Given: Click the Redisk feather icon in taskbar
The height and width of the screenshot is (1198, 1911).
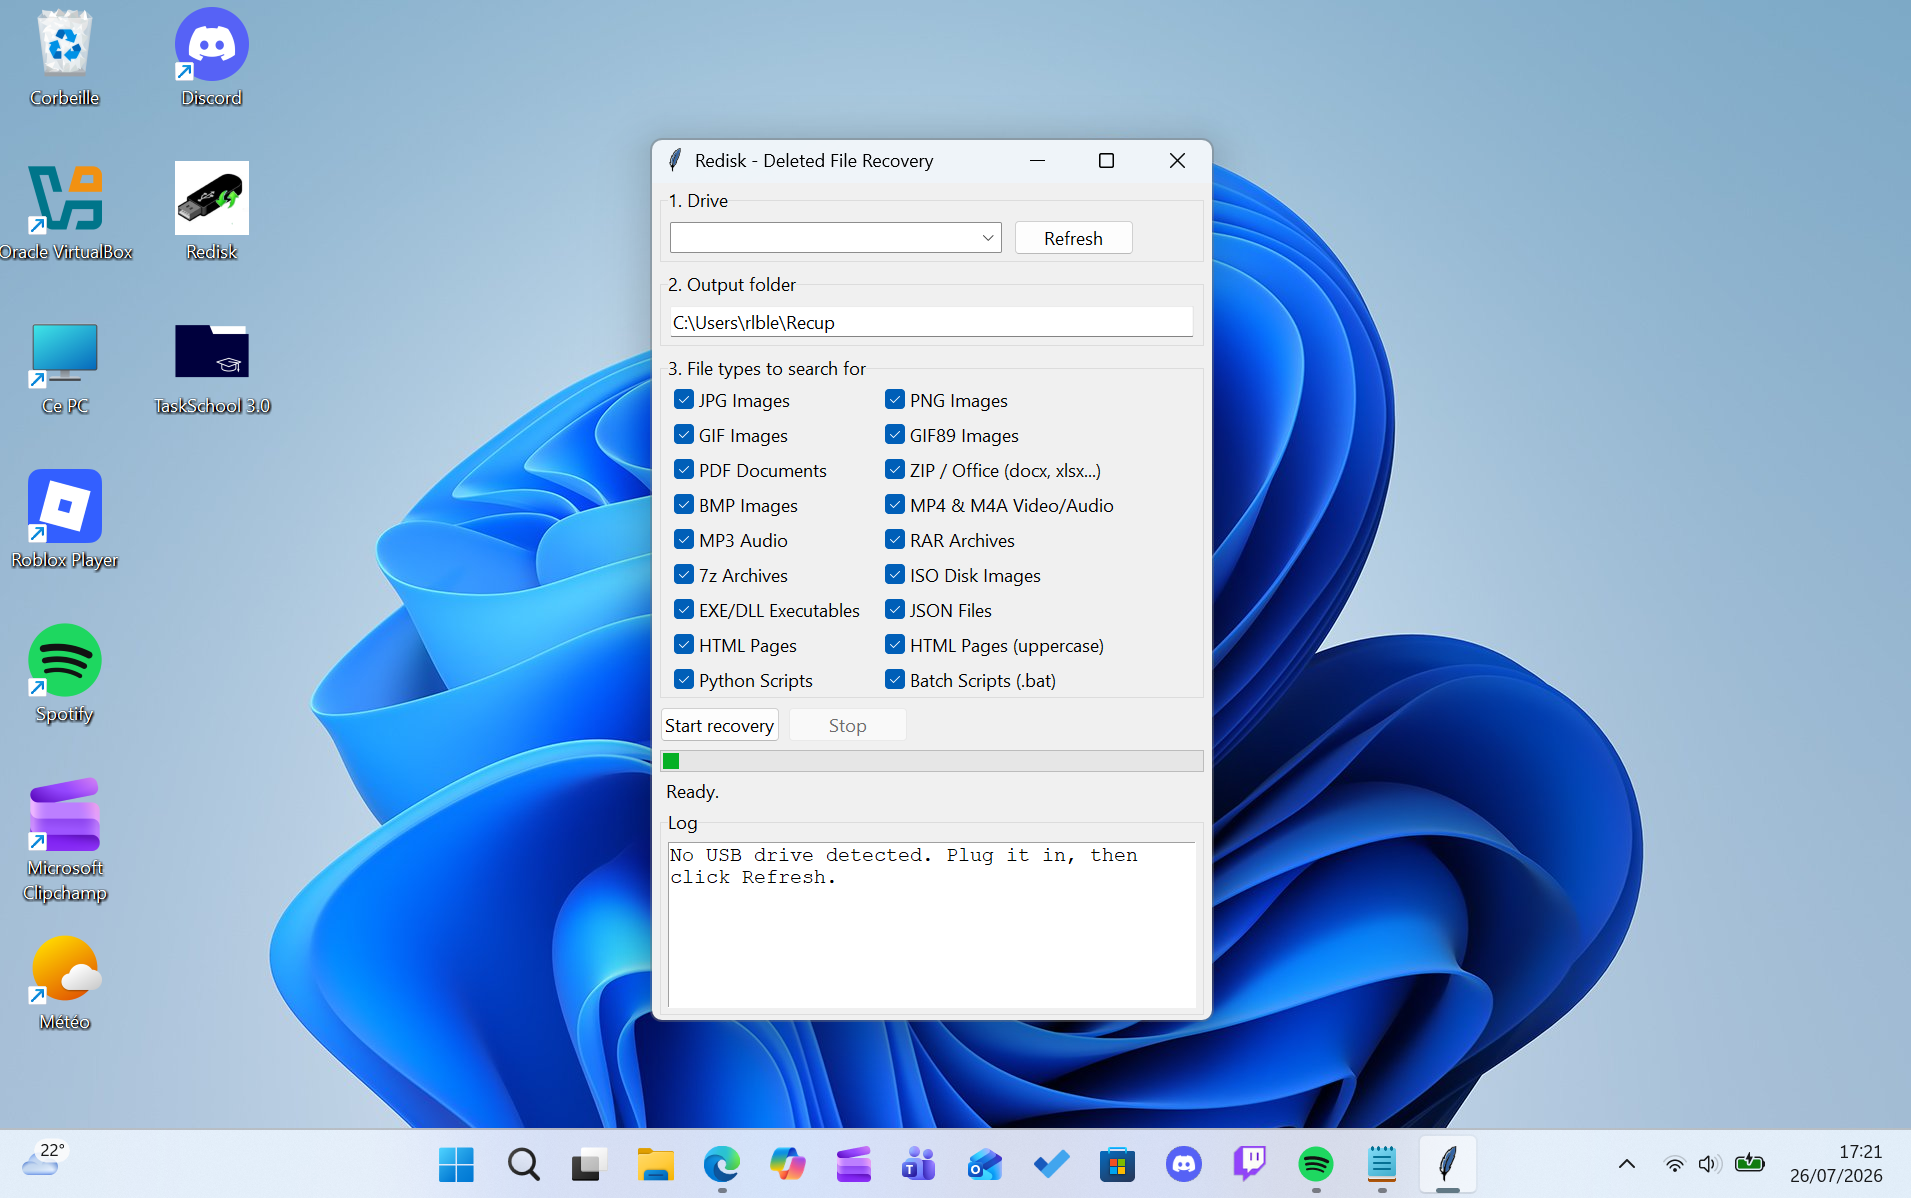Looking at the screenshot, I should click(1447, 1164).
